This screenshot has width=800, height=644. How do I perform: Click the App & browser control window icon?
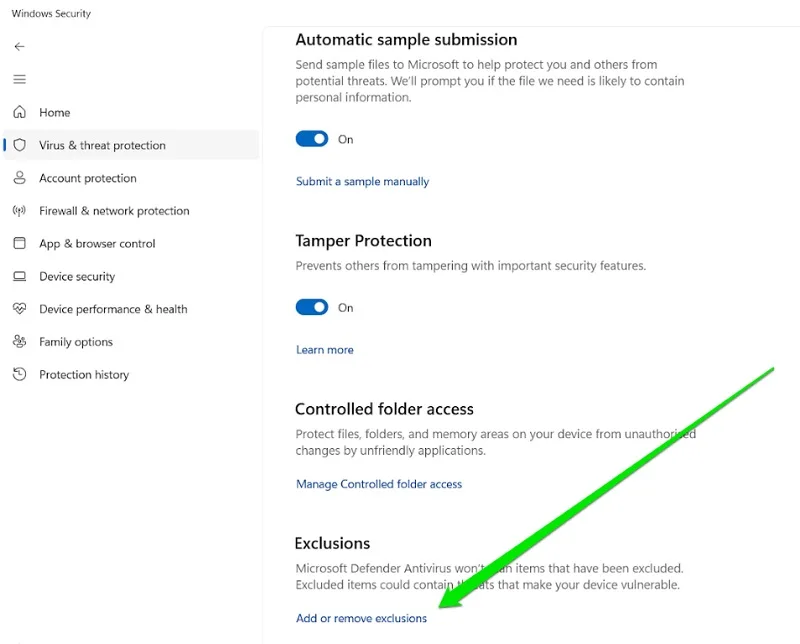pyautogui.click(x=19, y=243)
